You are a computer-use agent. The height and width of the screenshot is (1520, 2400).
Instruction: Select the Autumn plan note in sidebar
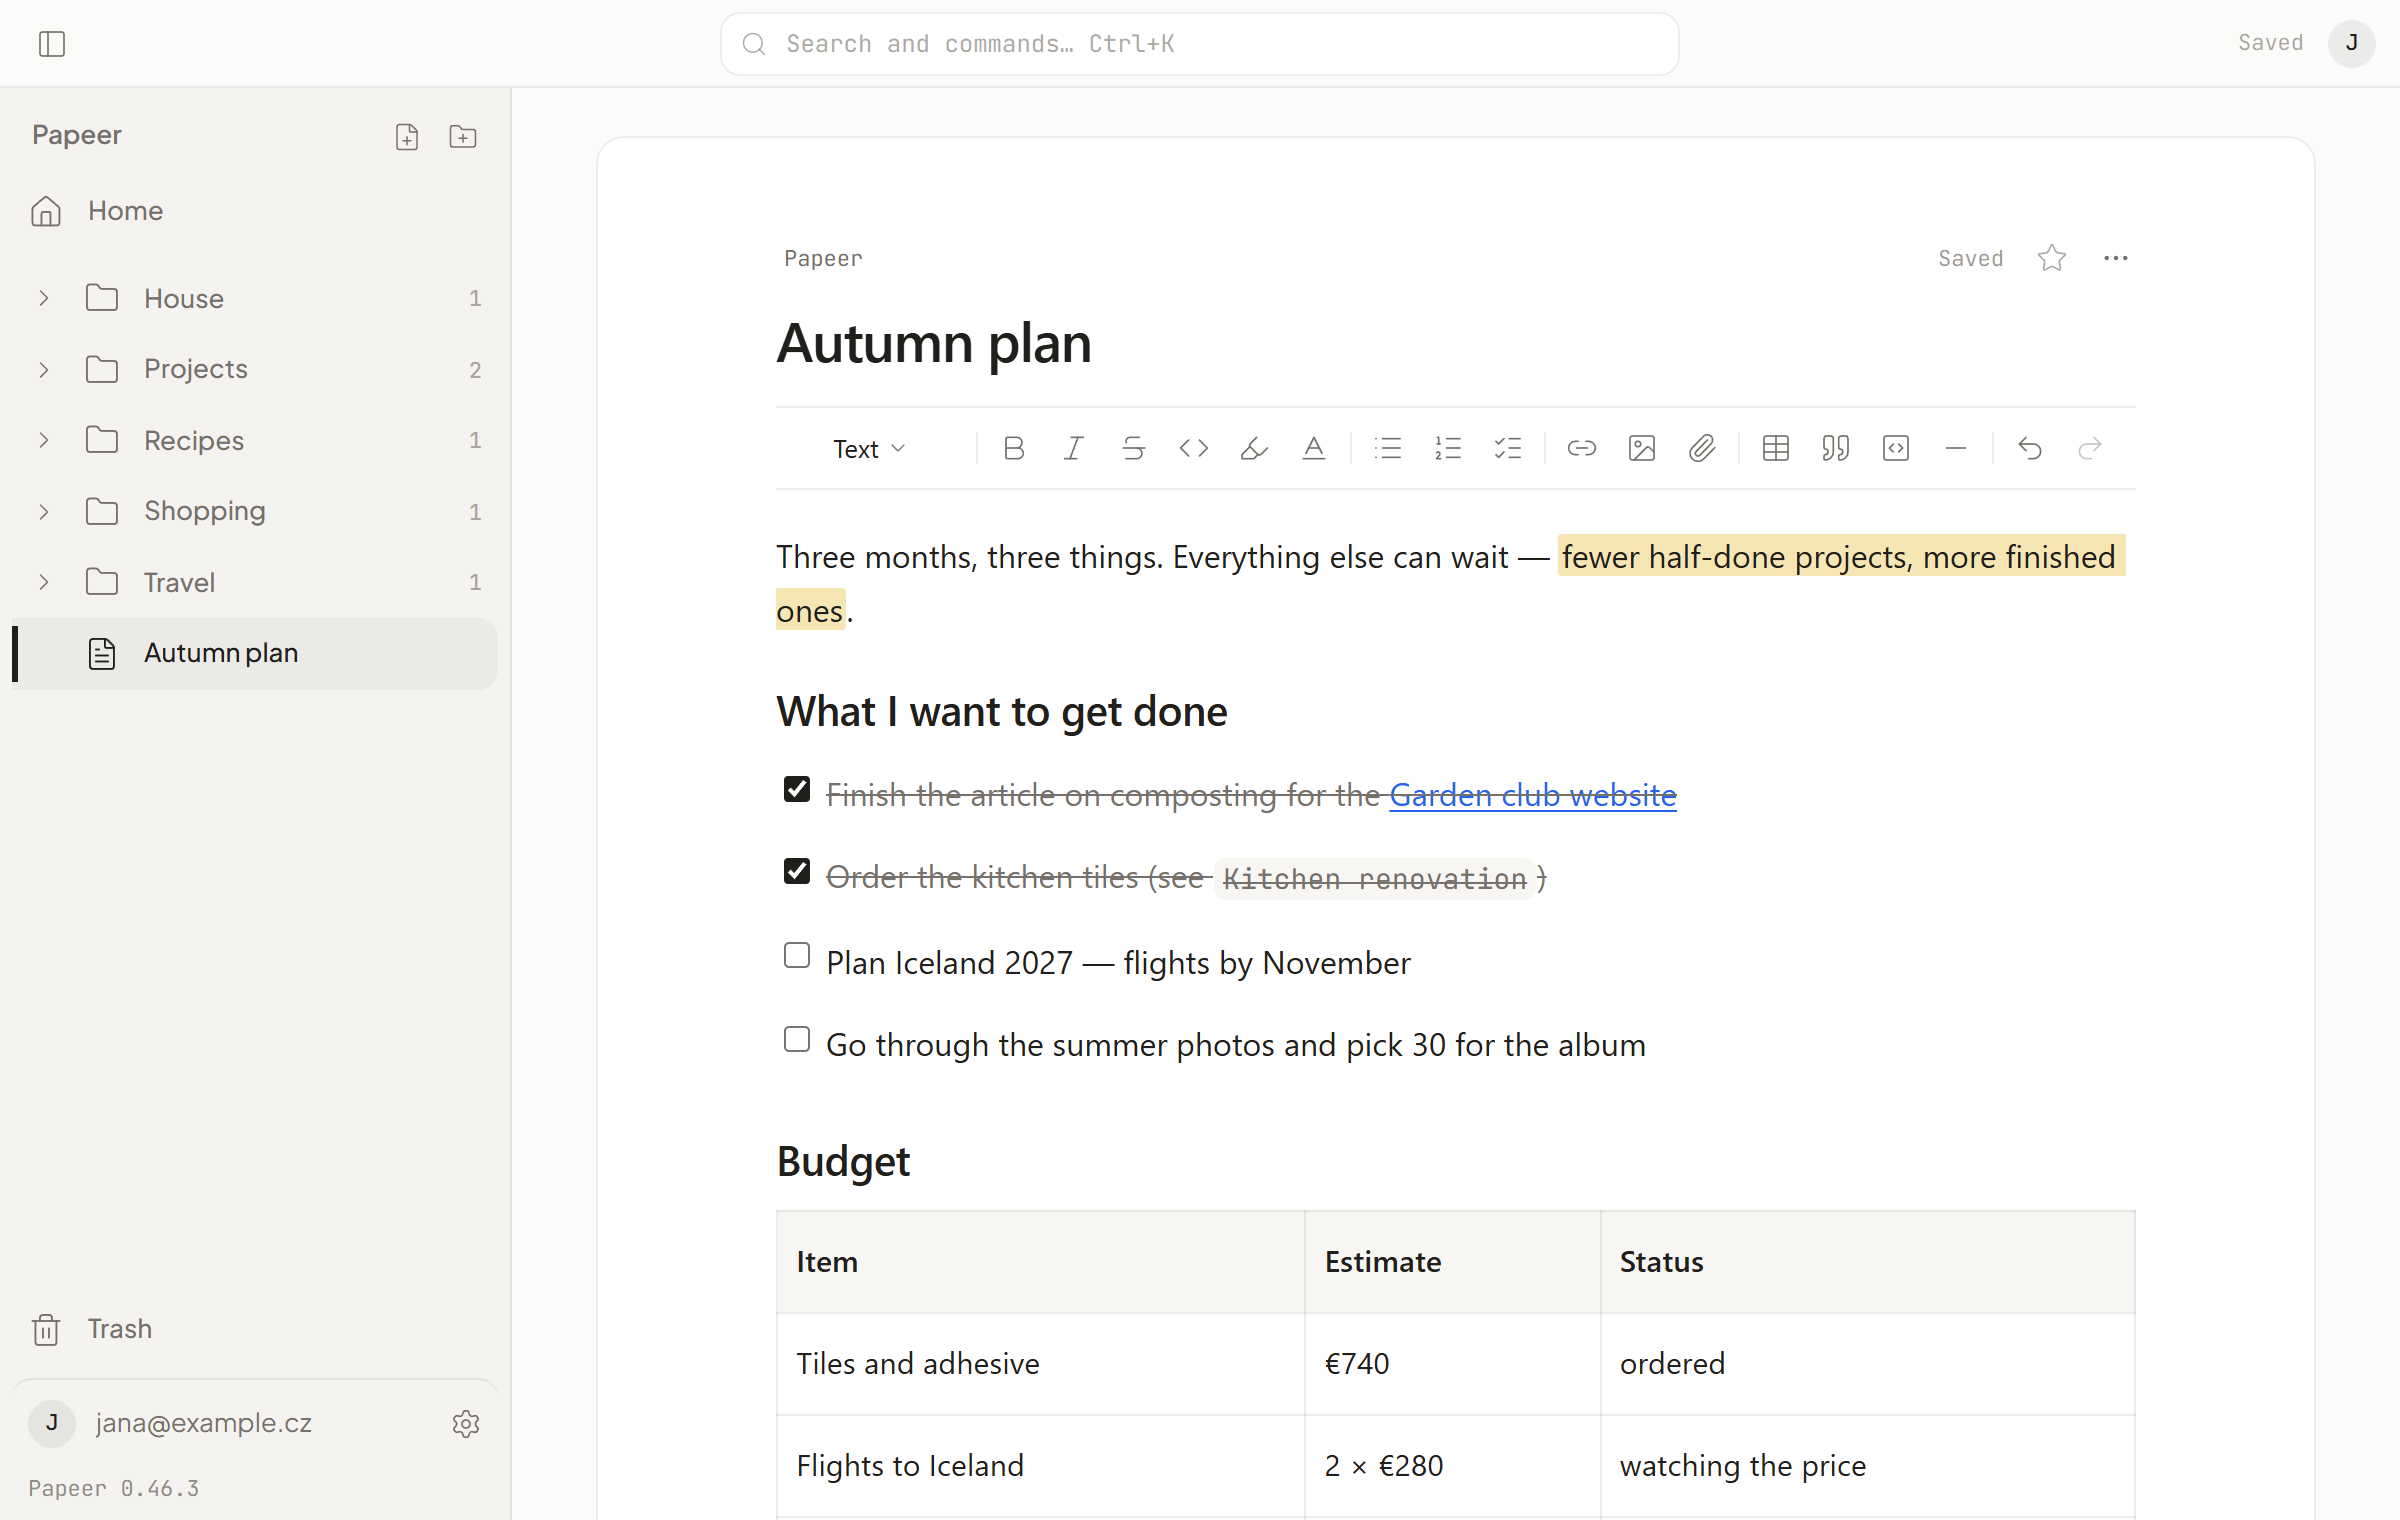coord(255,653)
